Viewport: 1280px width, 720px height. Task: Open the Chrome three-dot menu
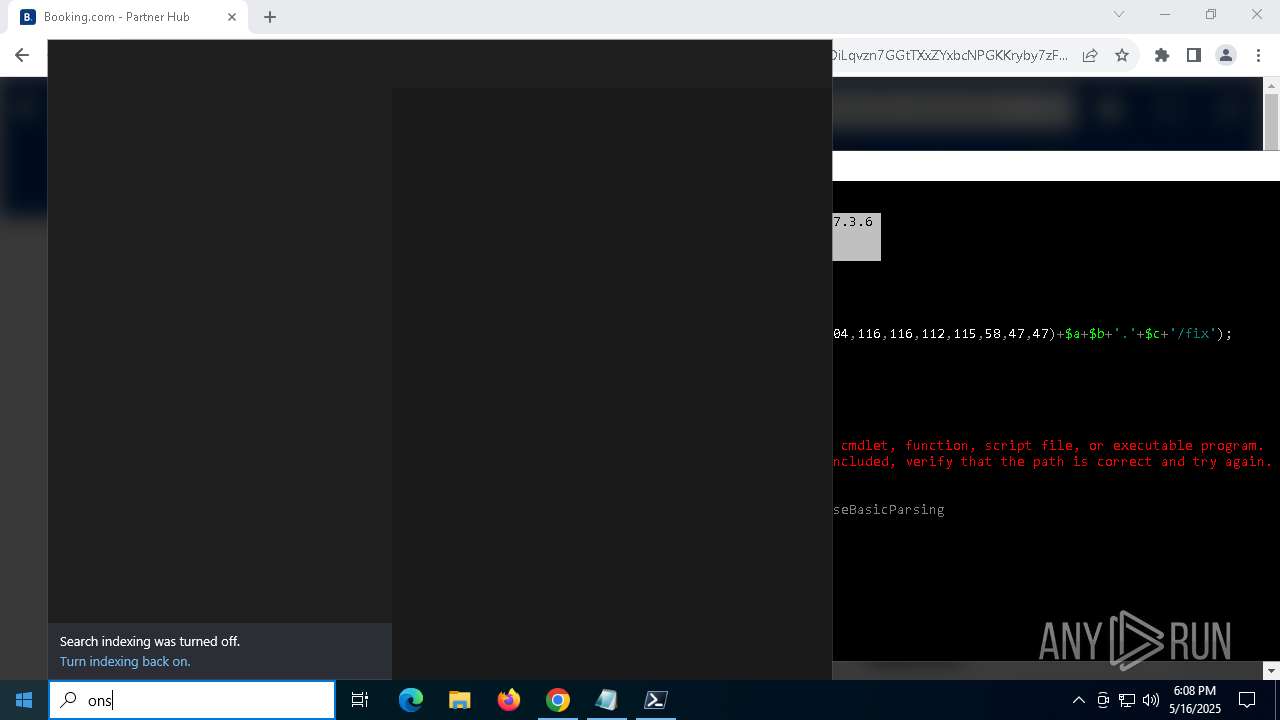click(x=1258, y=56)
